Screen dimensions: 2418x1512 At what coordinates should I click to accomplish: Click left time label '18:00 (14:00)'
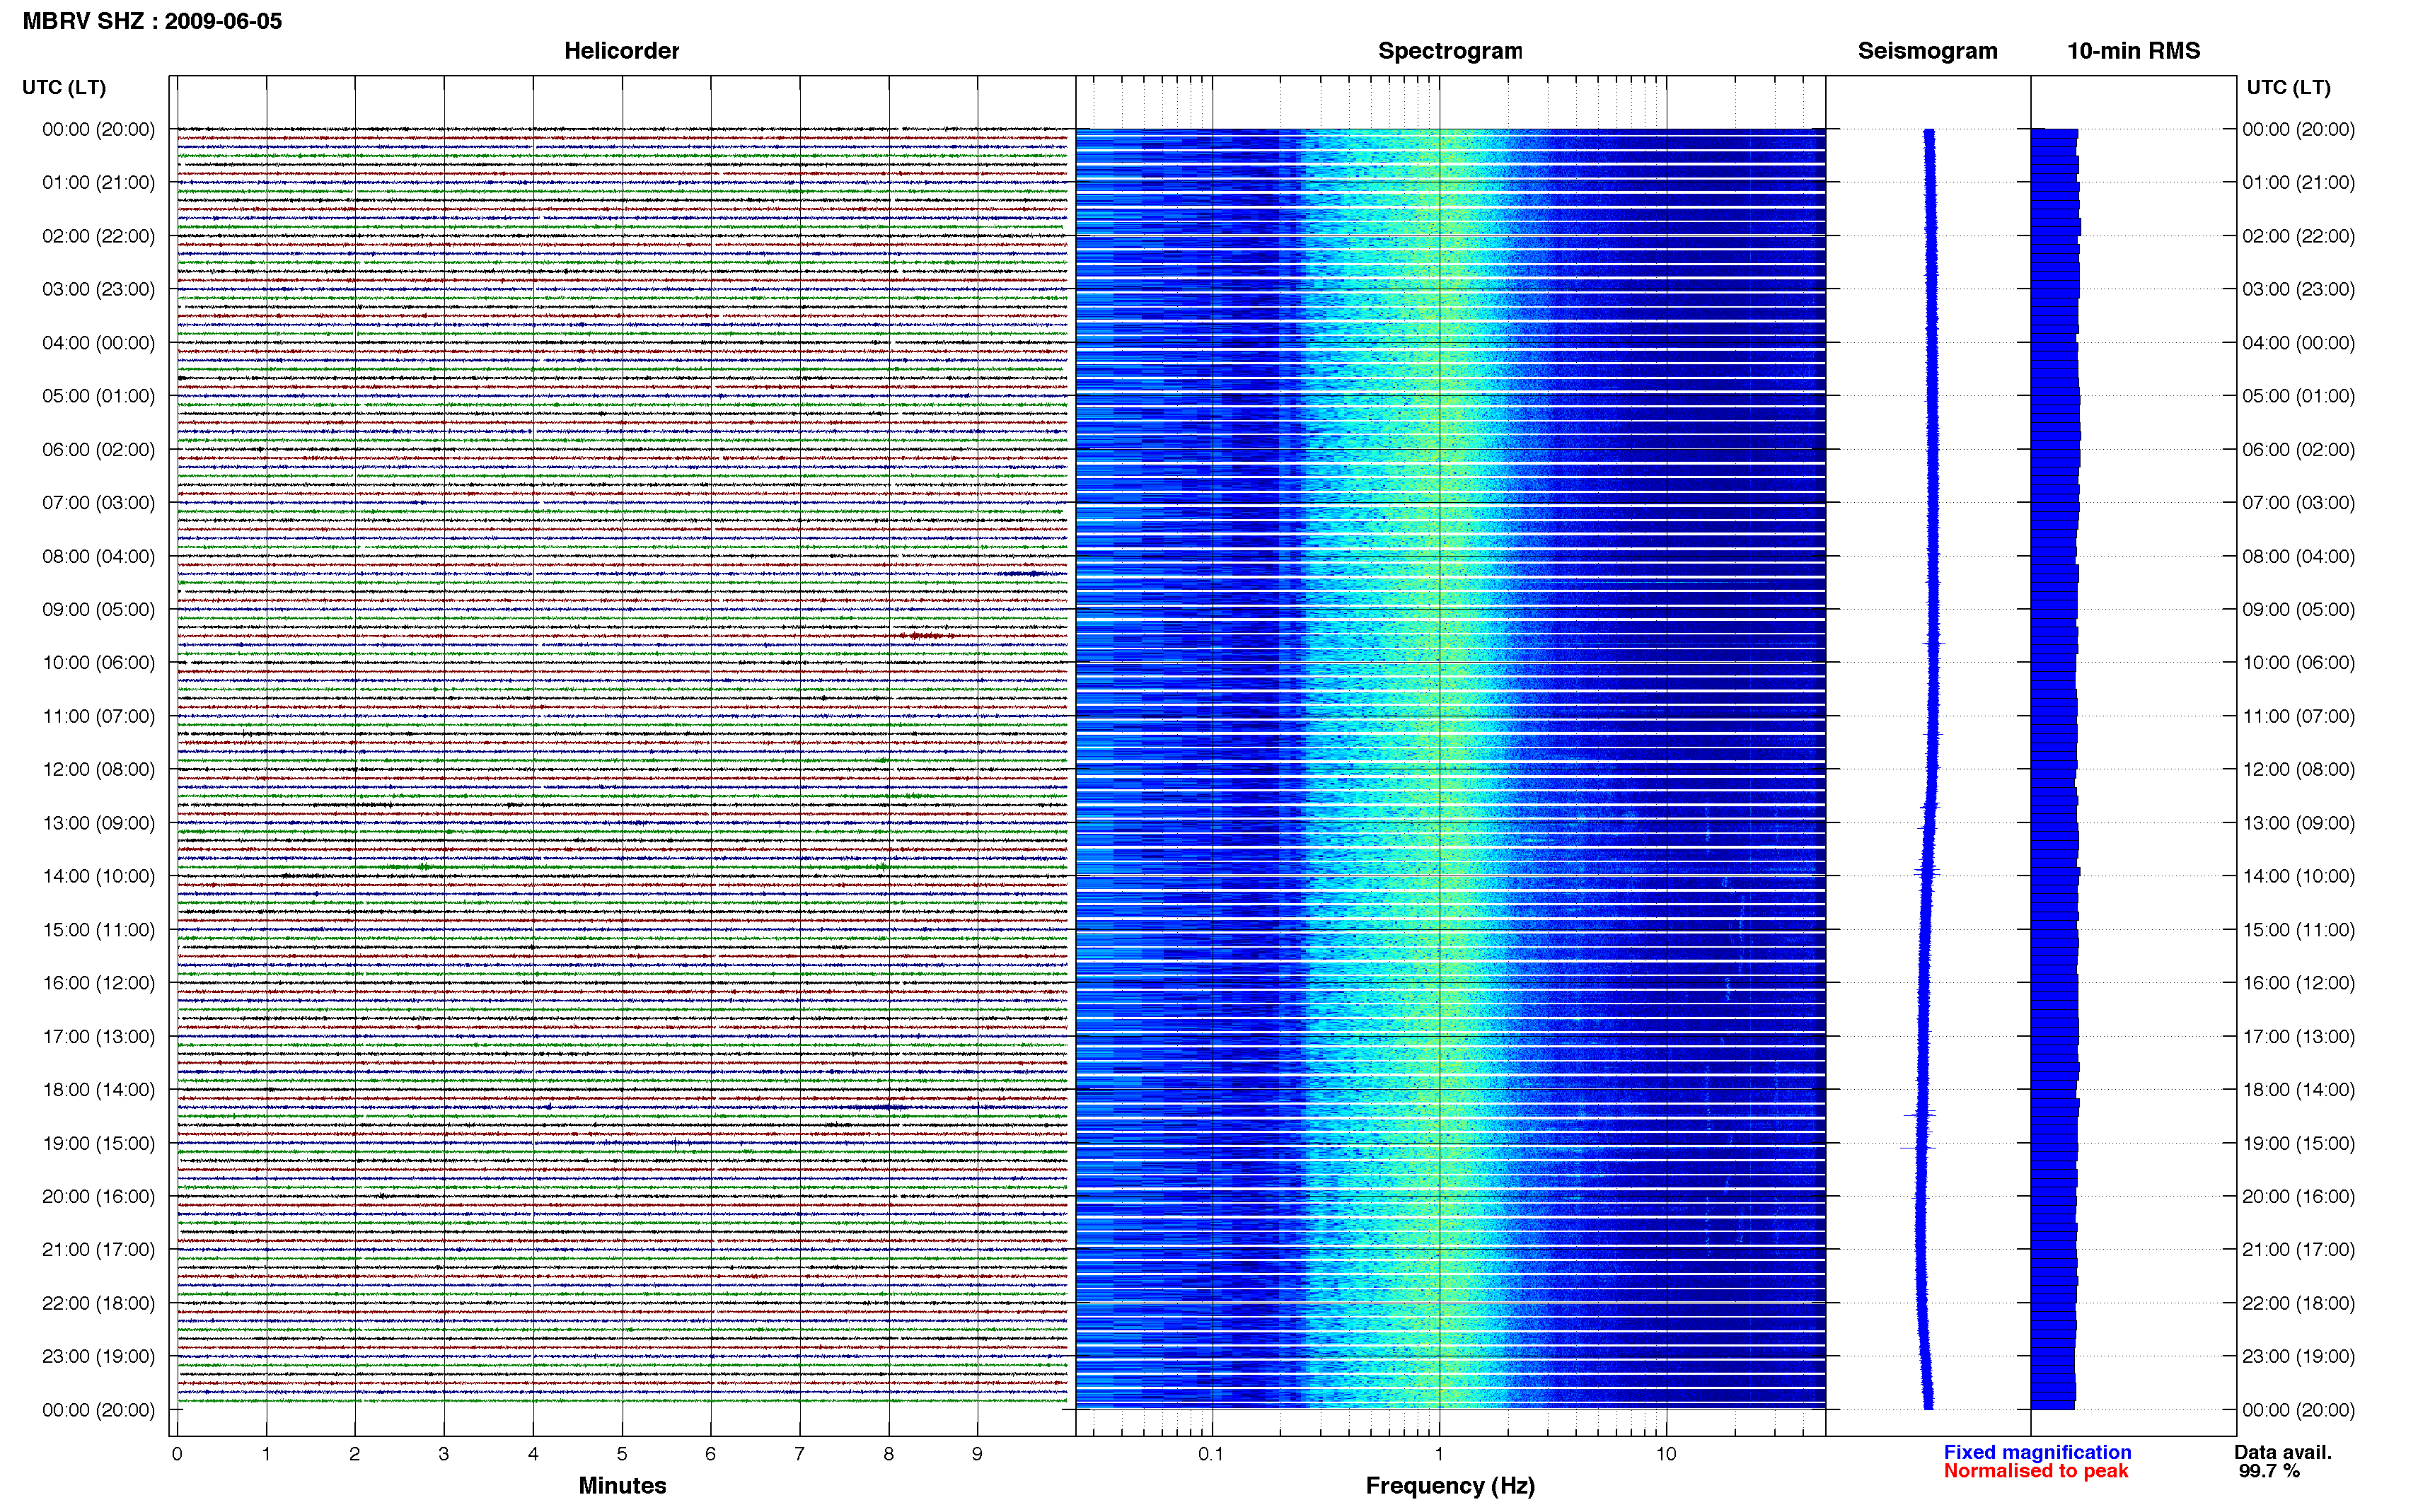pyautogui.click(x=99, y=1089)
